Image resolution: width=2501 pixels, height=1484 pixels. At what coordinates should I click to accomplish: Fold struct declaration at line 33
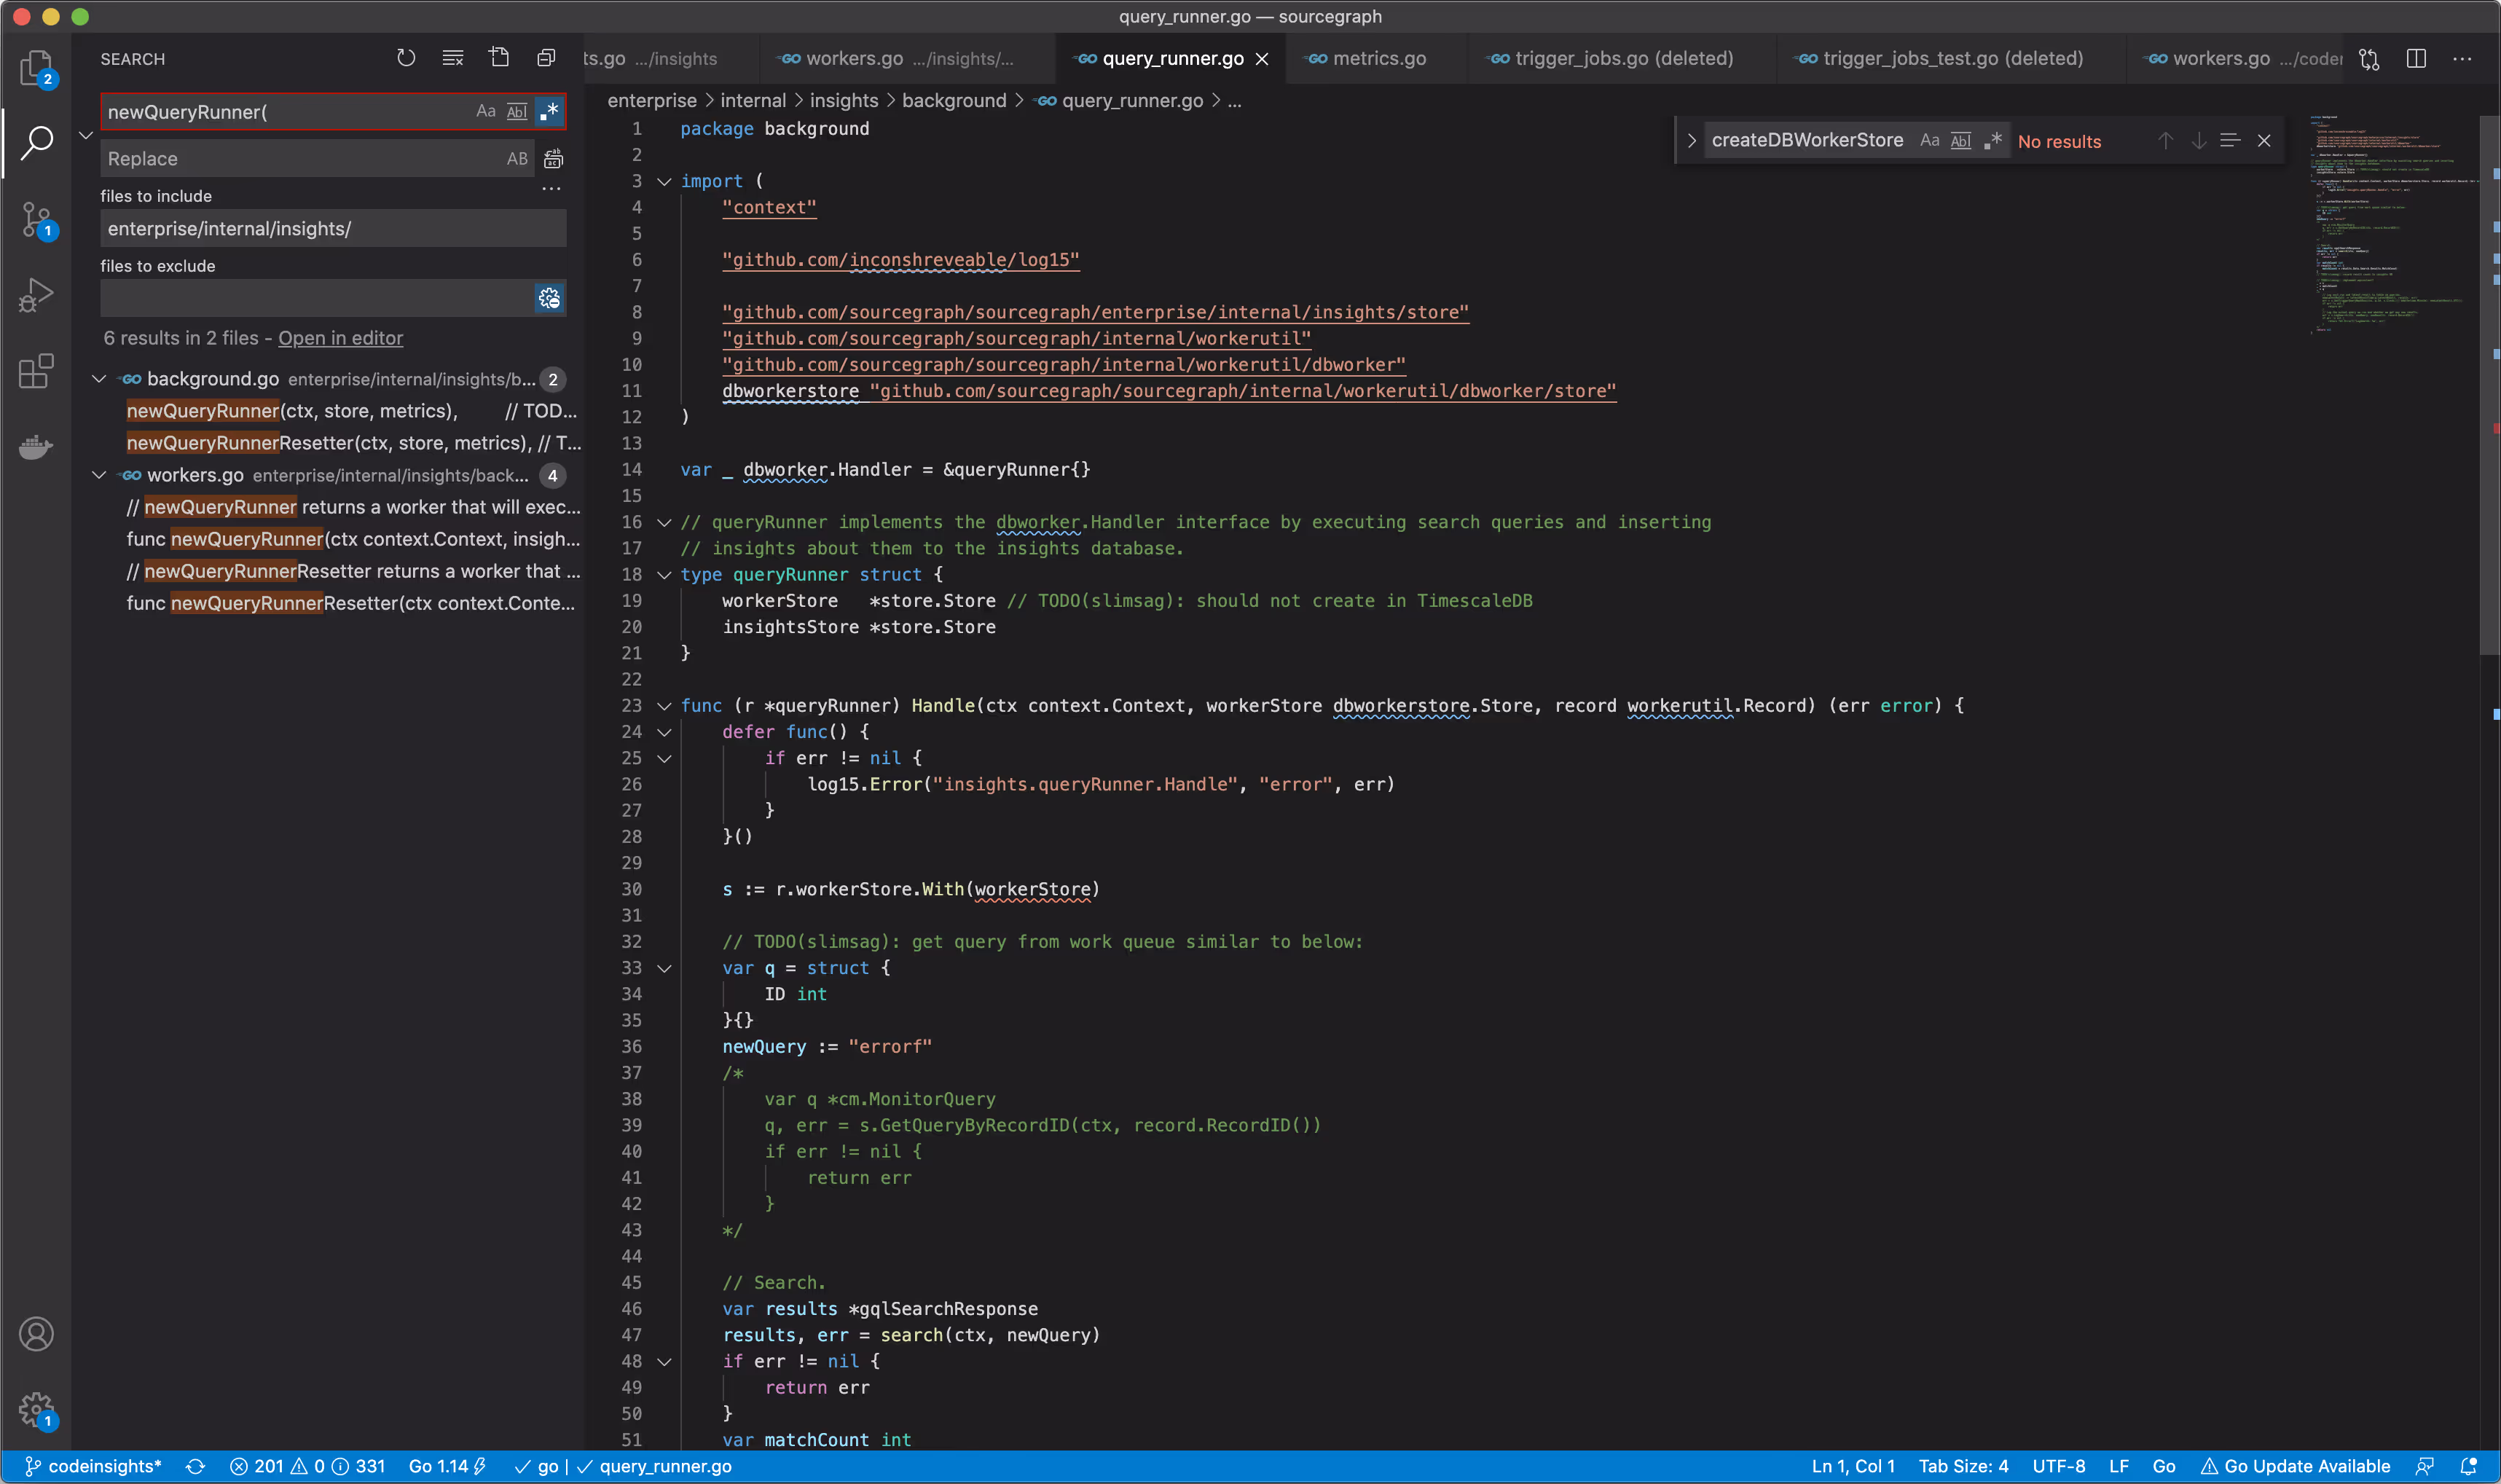click(664, 968)
